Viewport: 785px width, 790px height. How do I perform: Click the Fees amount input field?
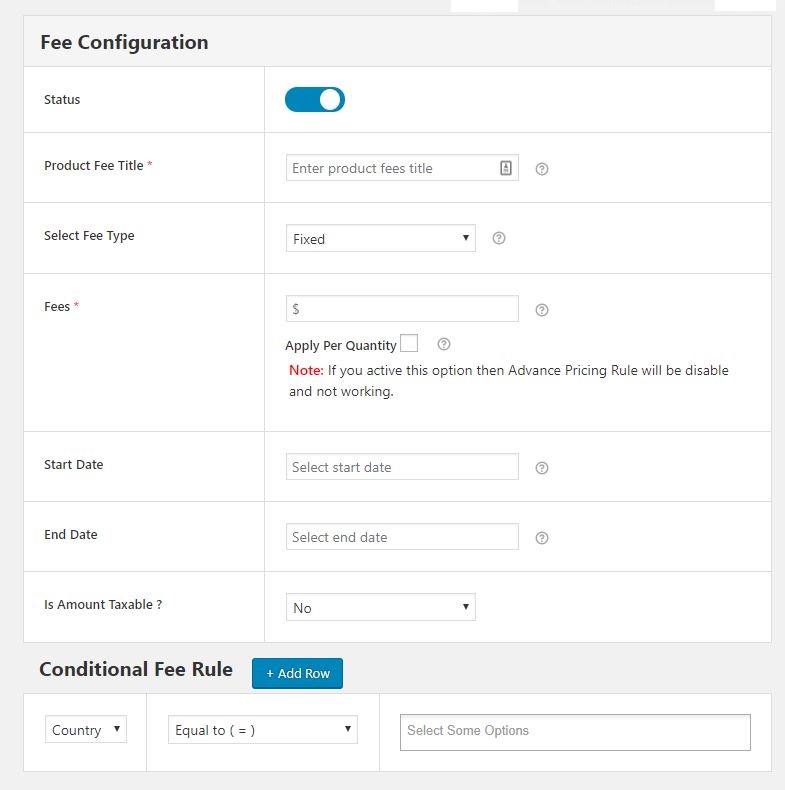tap(402, 308)
